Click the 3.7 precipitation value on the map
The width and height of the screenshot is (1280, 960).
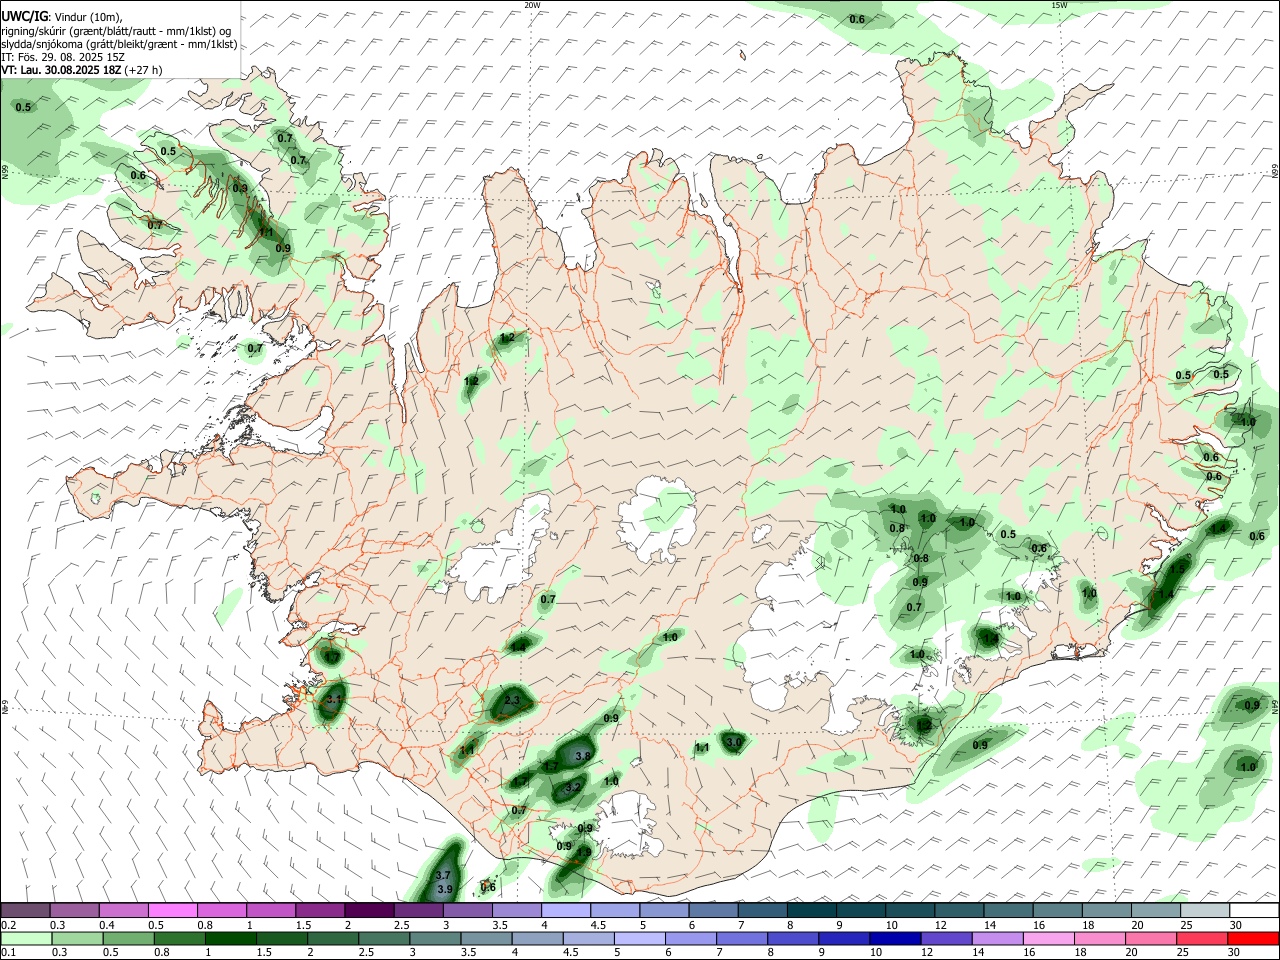(443, 876)
